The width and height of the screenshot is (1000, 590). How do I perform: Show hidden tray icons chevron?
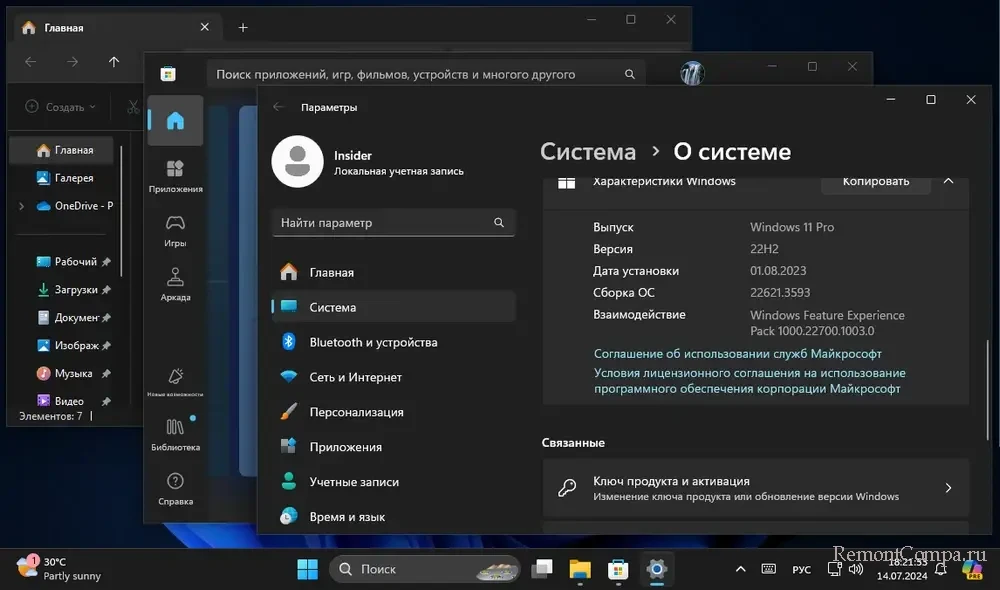(x=740, y=569)
